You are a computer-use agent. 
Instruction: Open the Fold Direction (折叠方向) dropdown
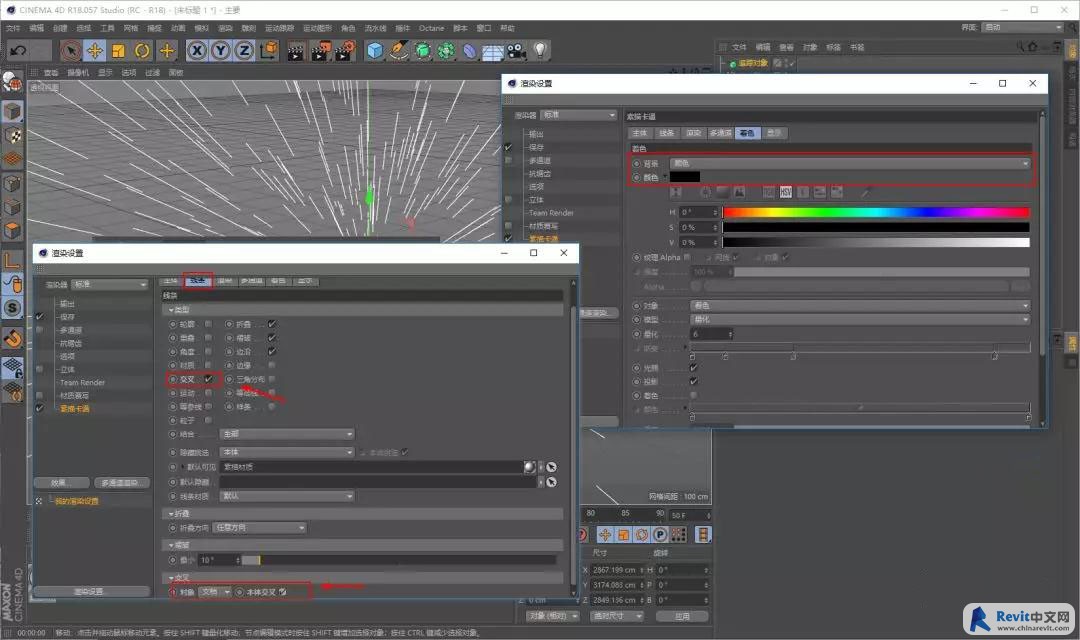pos(259,528)
